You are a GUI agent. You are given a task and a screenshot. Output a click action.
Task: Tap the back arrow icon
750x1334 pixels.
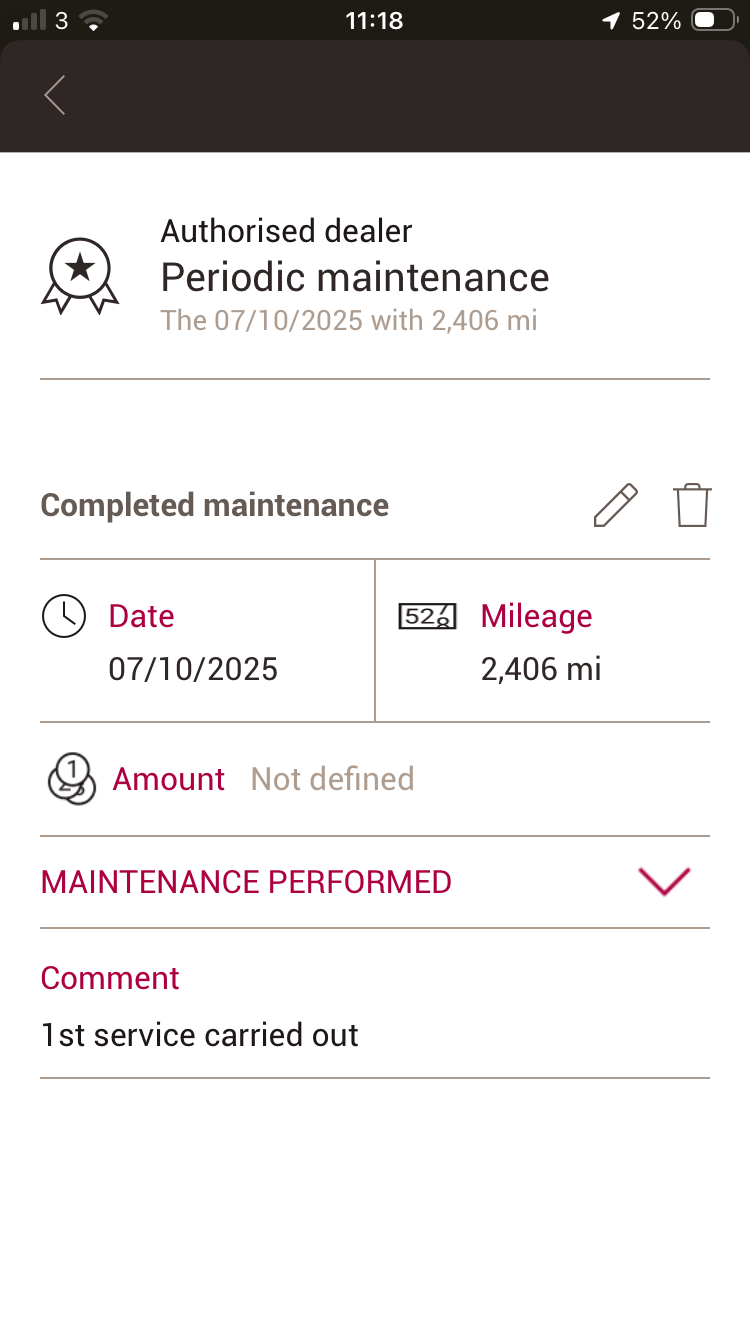(55, 95)
